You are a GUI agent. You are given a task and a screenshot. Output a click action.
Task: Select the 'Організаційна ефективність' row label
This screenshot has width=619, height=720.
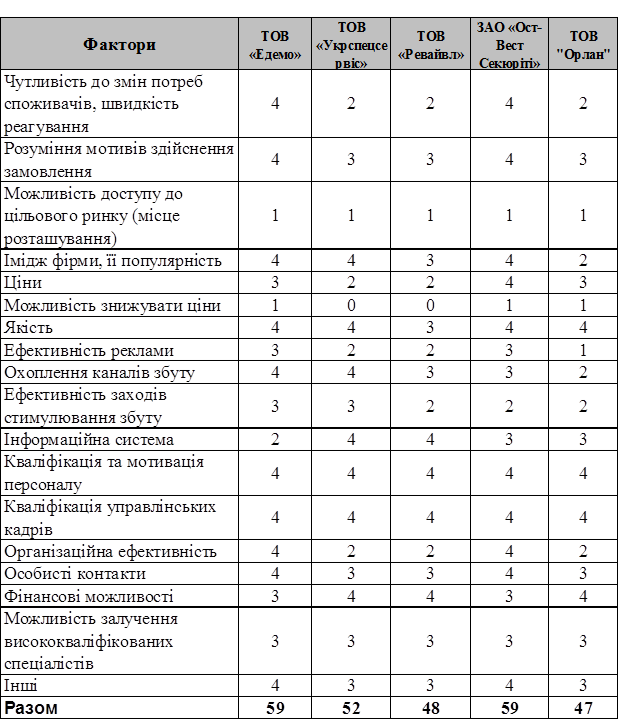[x=110, y=551]
